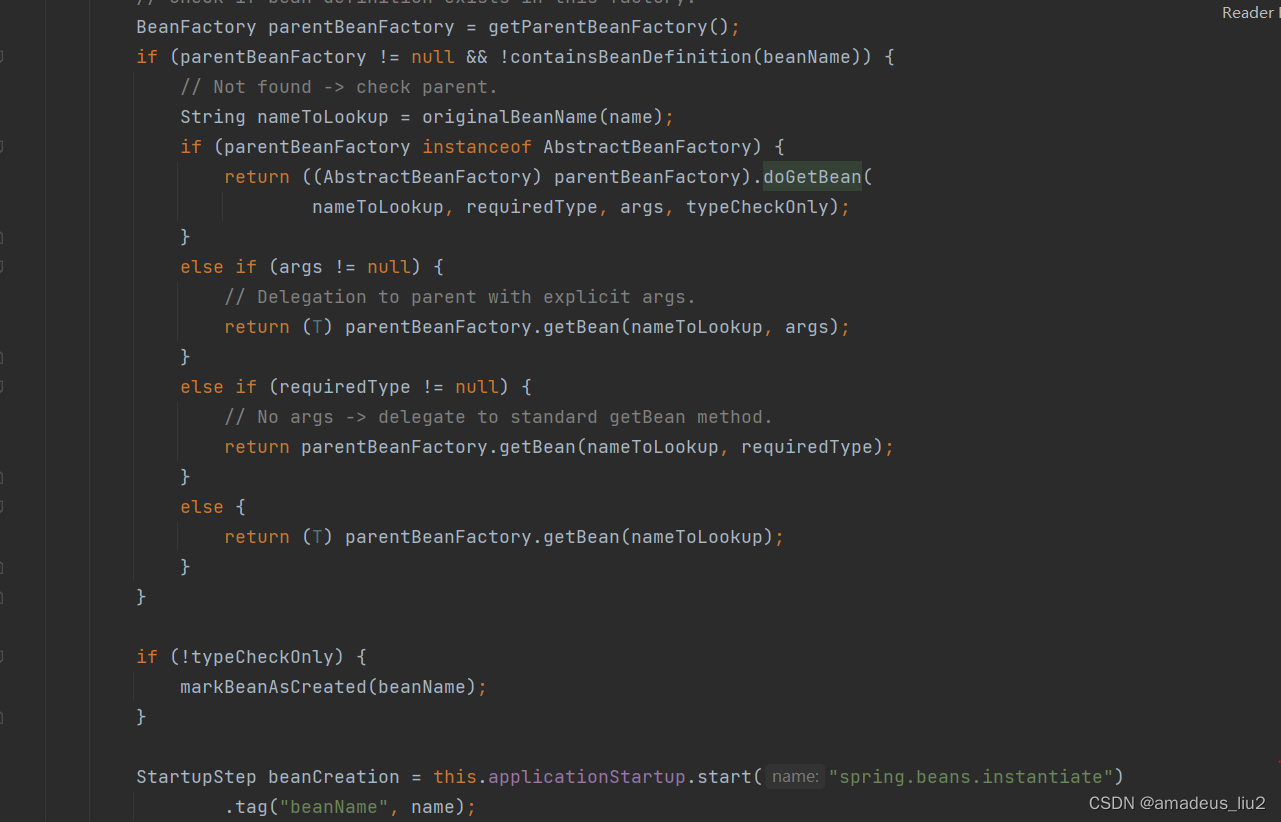Click requiredType argument in getBean(nameToLookup, requiredType)

[807, 447]
